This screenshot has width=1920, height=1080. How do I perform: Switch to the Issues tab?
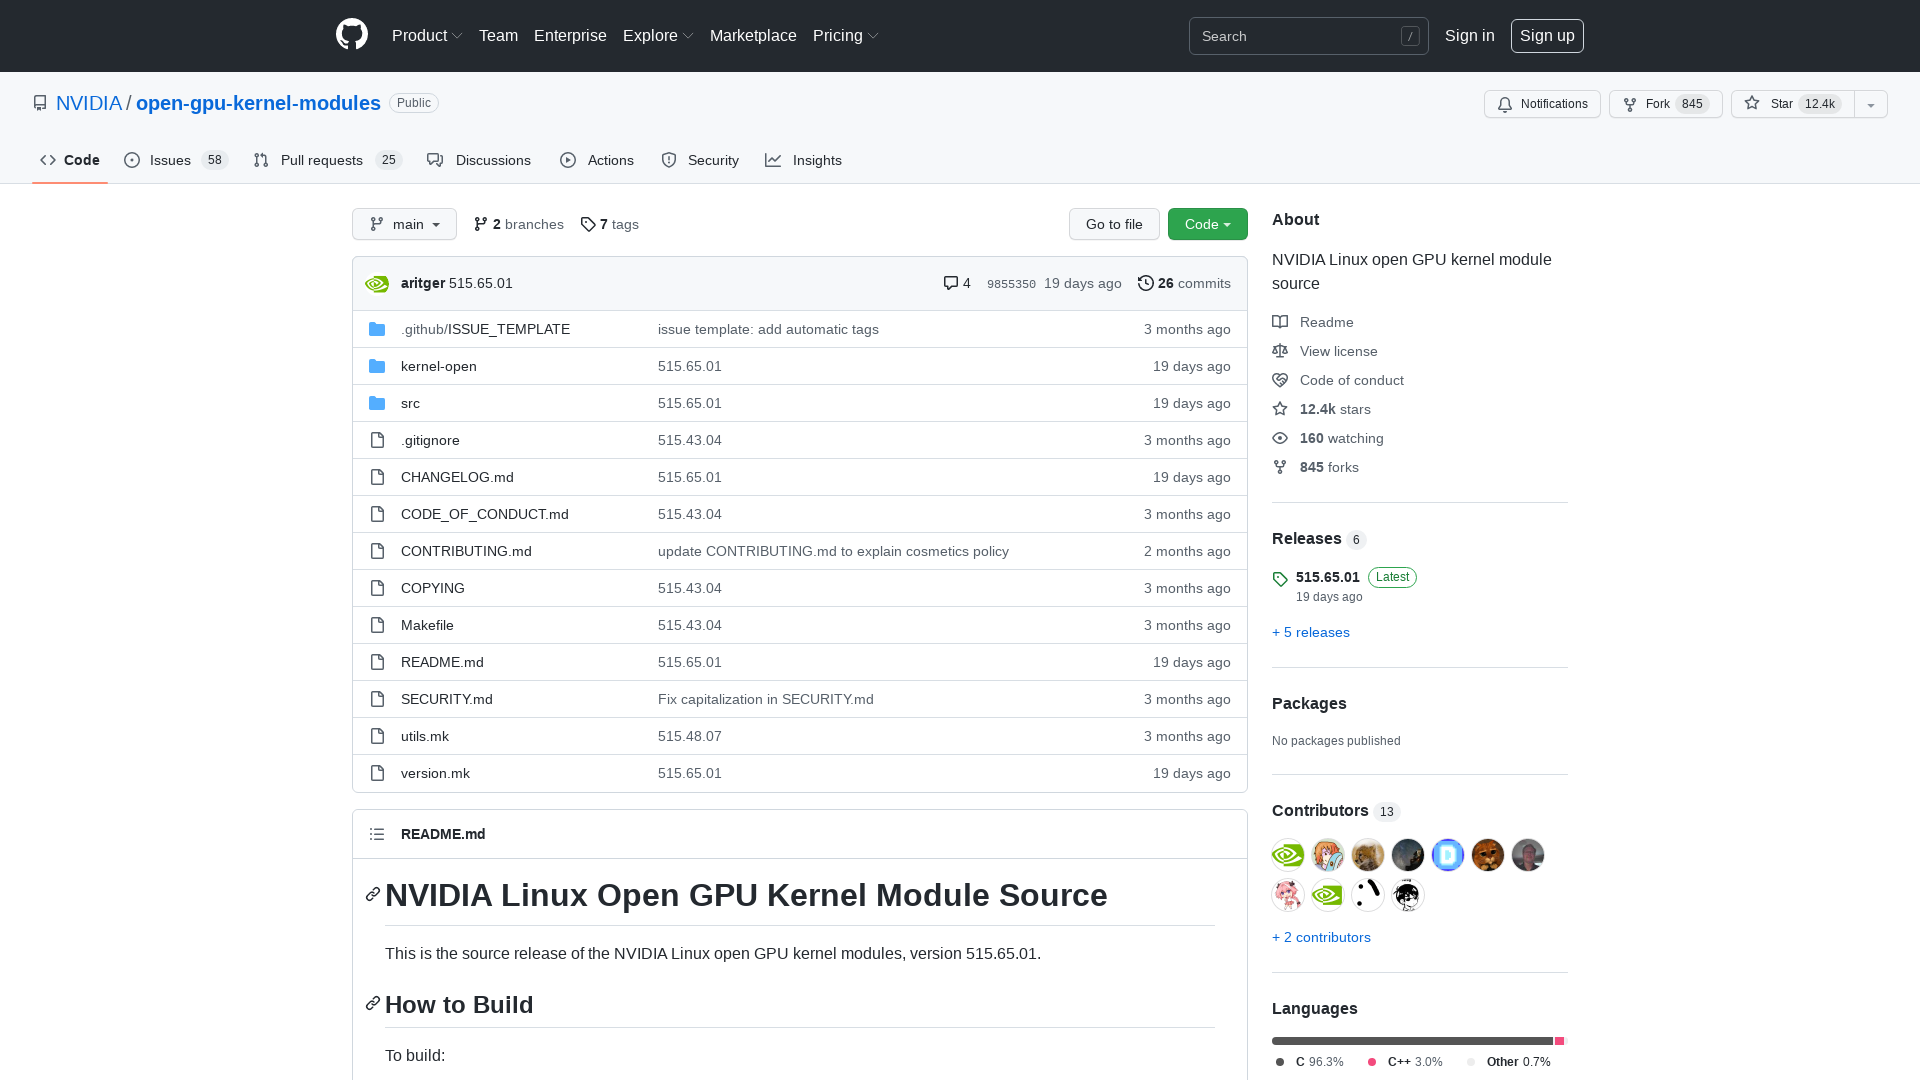click(x=176, y=160)
